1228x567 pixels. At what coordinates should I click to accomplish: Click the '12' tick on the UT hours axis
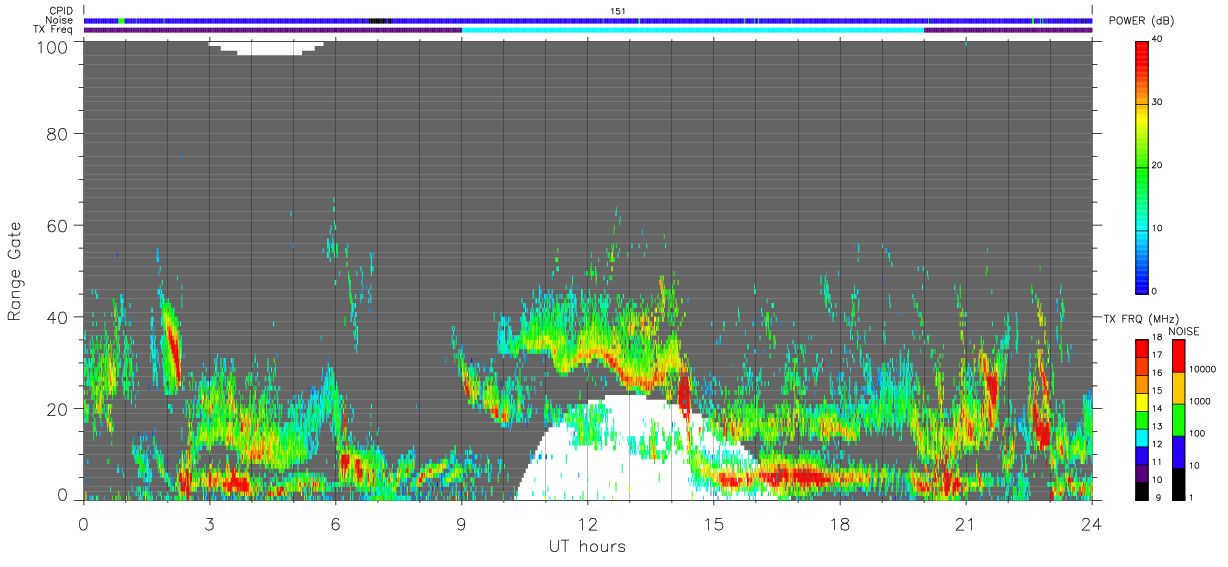click(x=588, y=524)
